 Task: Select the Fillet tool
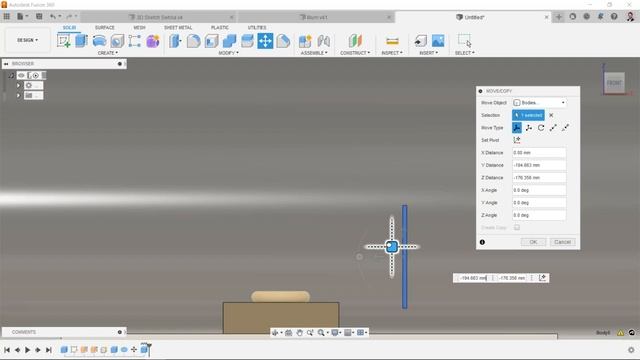[x=193, y=41]
